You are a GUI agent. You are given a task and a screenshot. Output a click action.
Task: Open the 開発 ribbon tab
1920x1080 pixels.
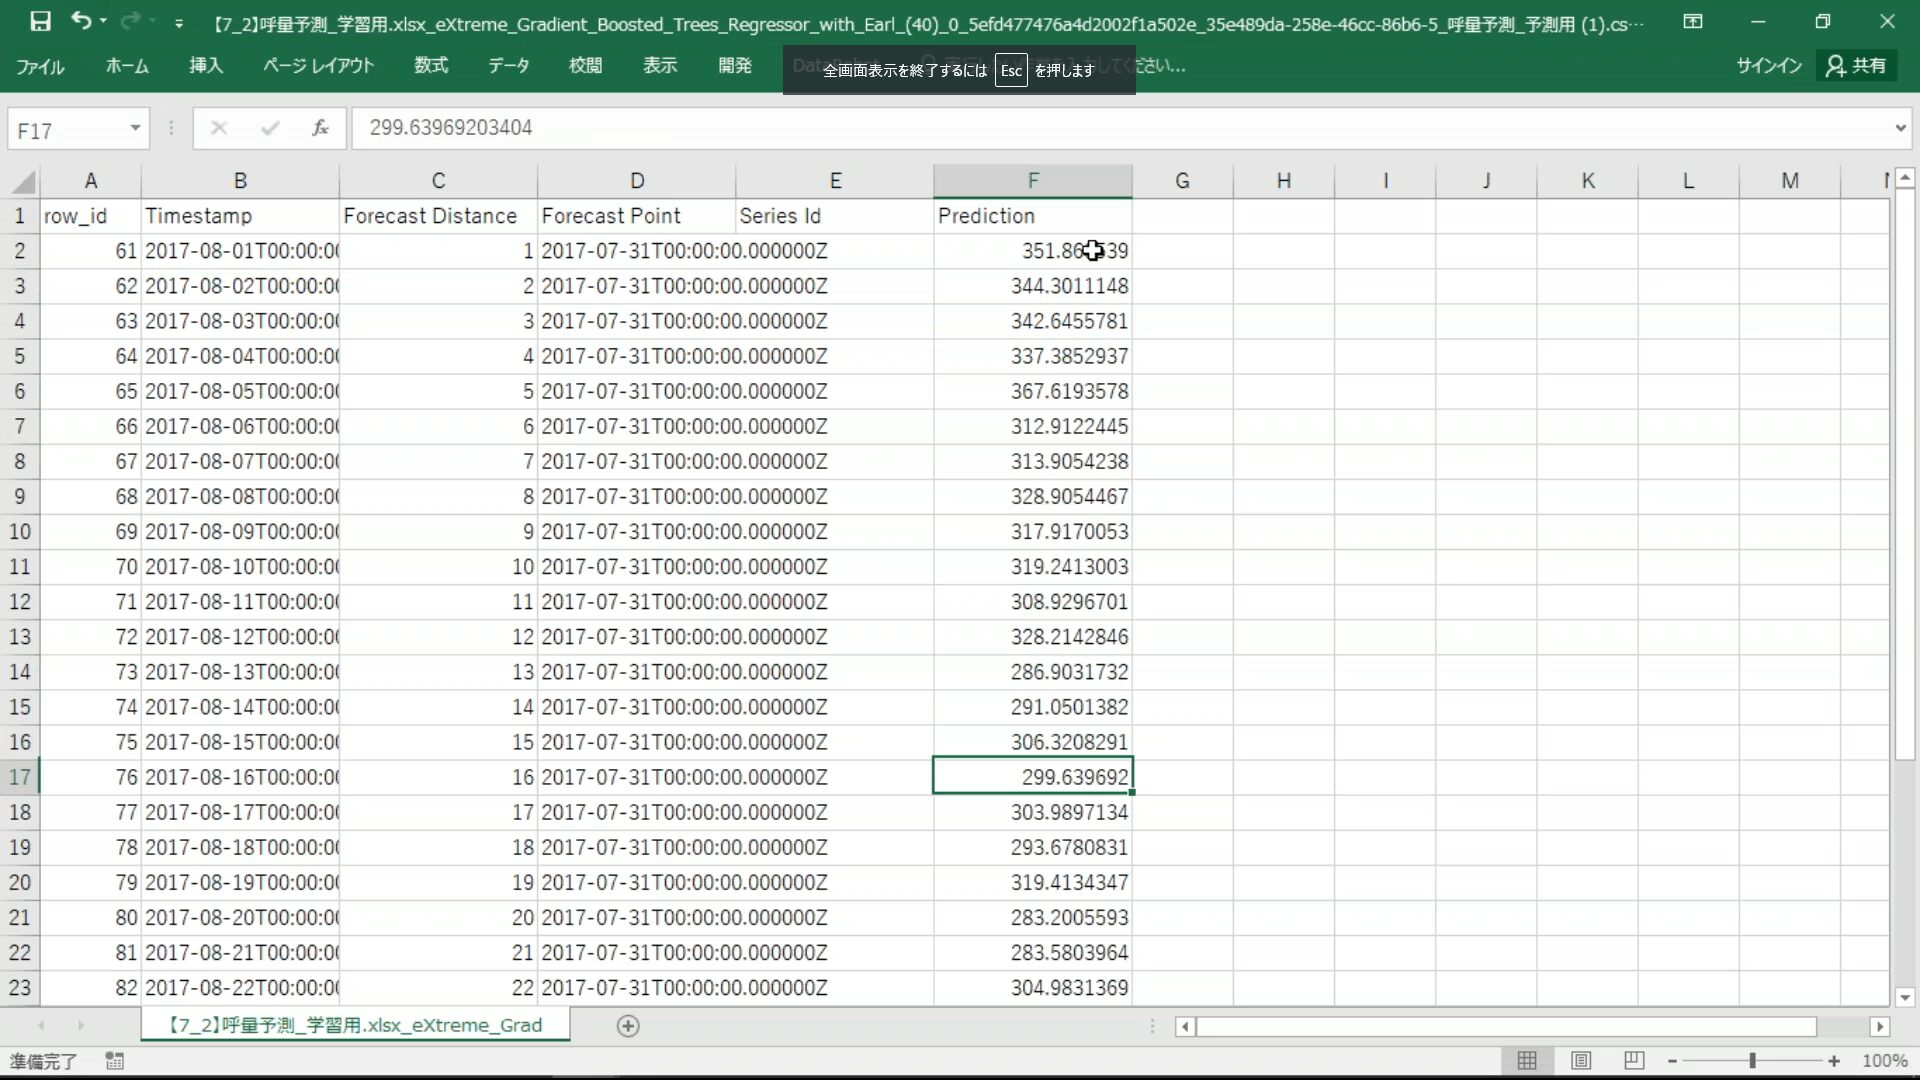[x=735, y=66]
